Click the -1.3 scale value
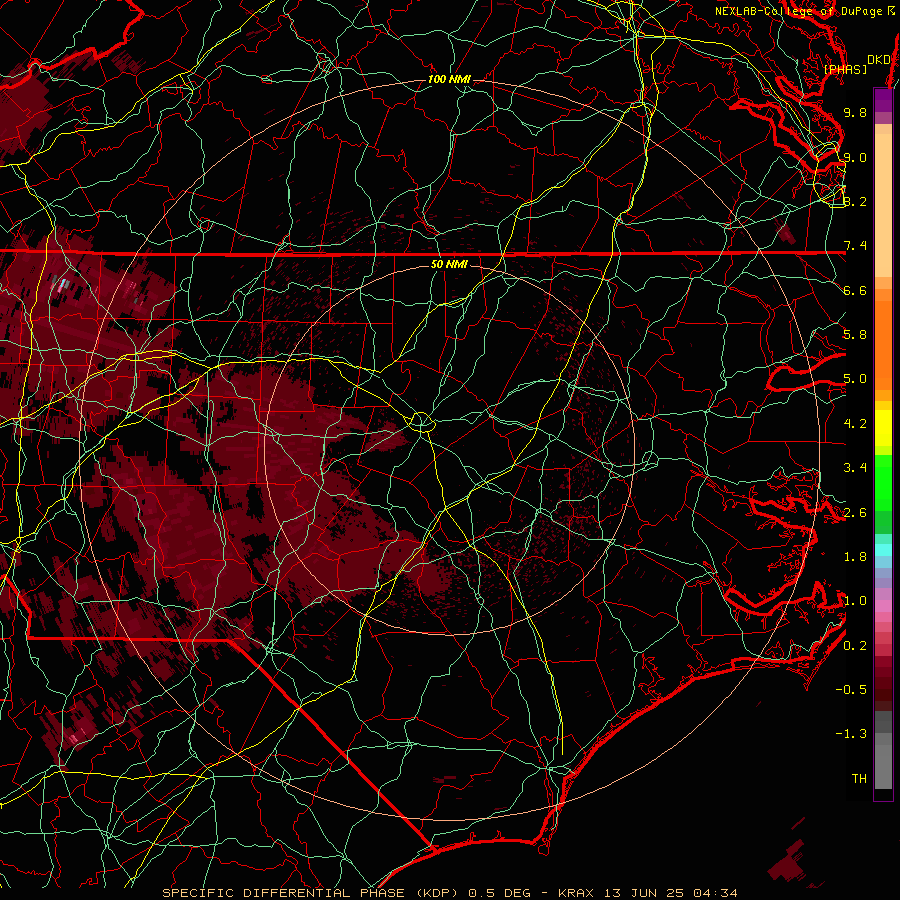 pos(851,734)
